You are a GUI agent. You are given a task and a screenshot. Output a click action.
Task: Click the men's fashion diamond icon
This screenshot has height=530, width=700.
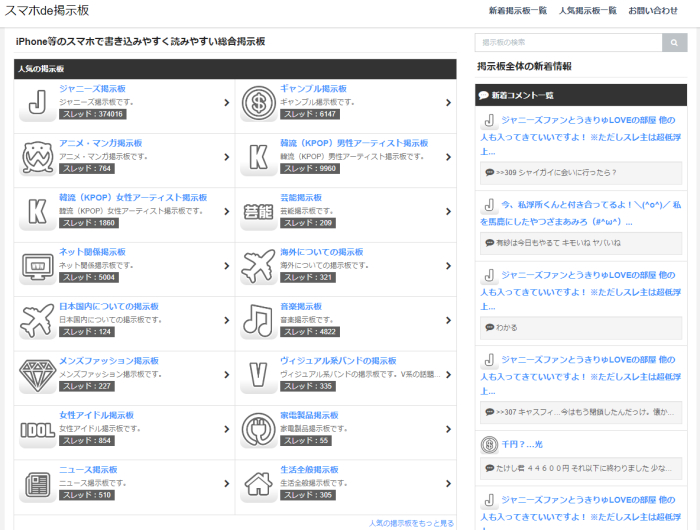click(x=37, y=373)
